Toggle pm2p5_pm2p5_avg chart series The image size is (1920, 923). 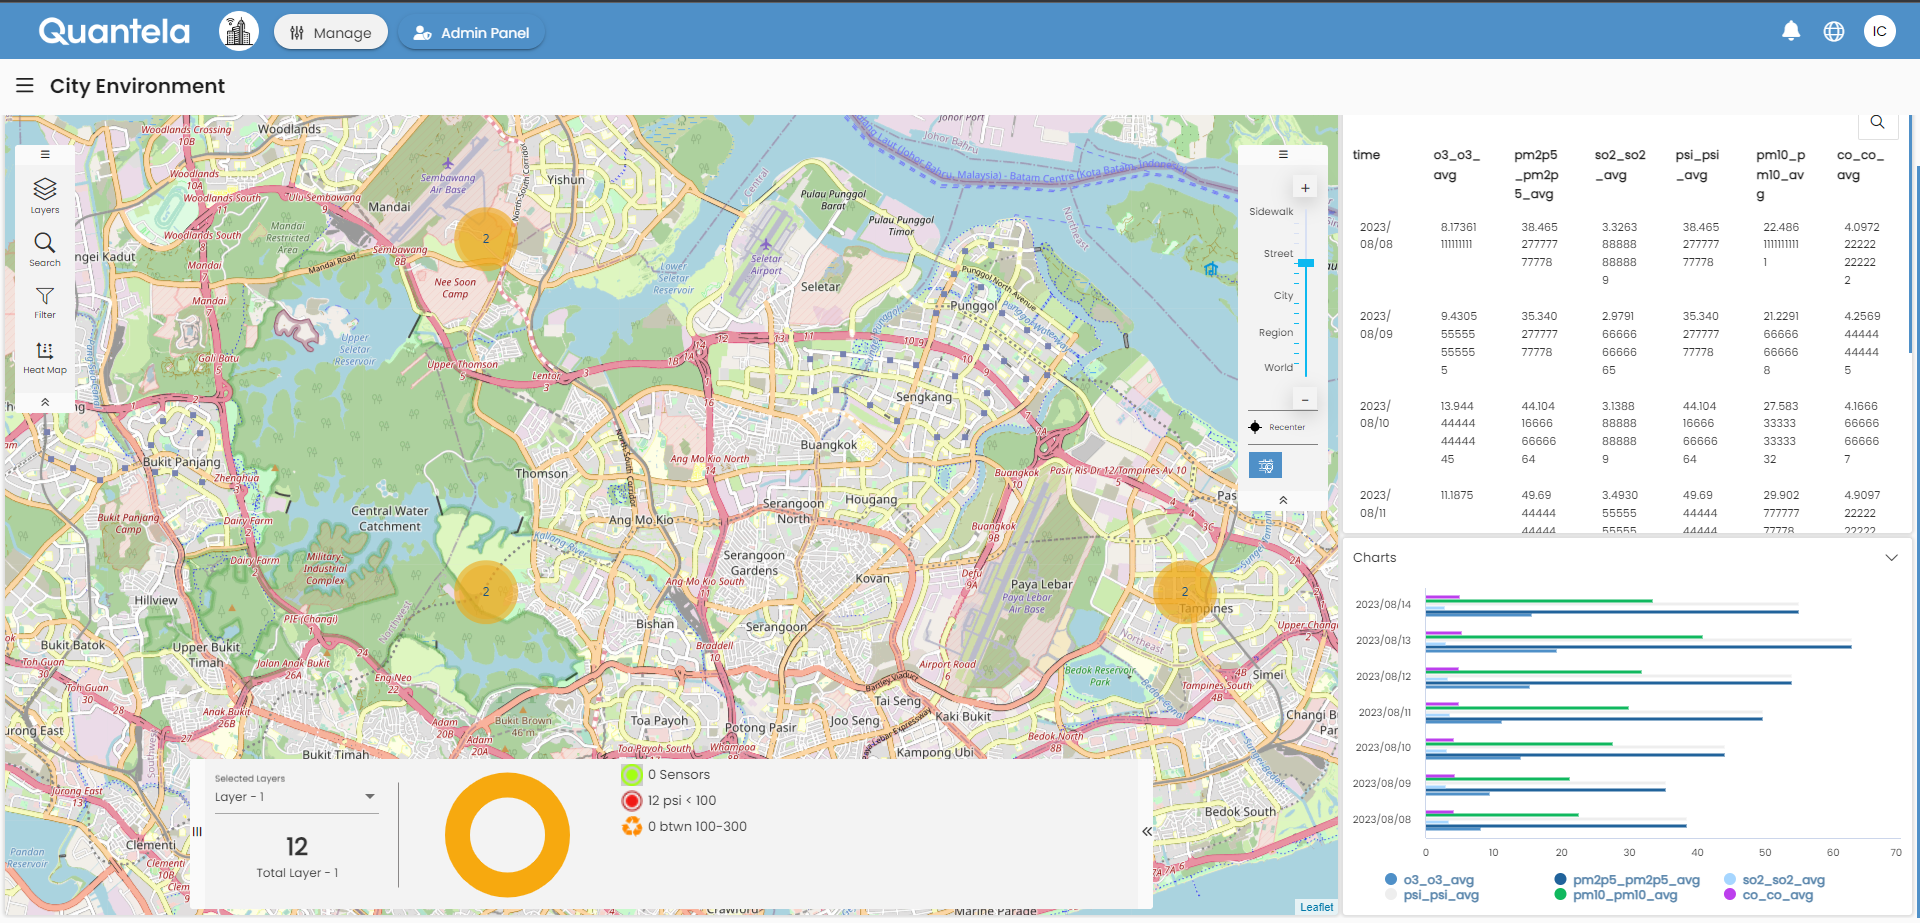(x=1627, y=880)
